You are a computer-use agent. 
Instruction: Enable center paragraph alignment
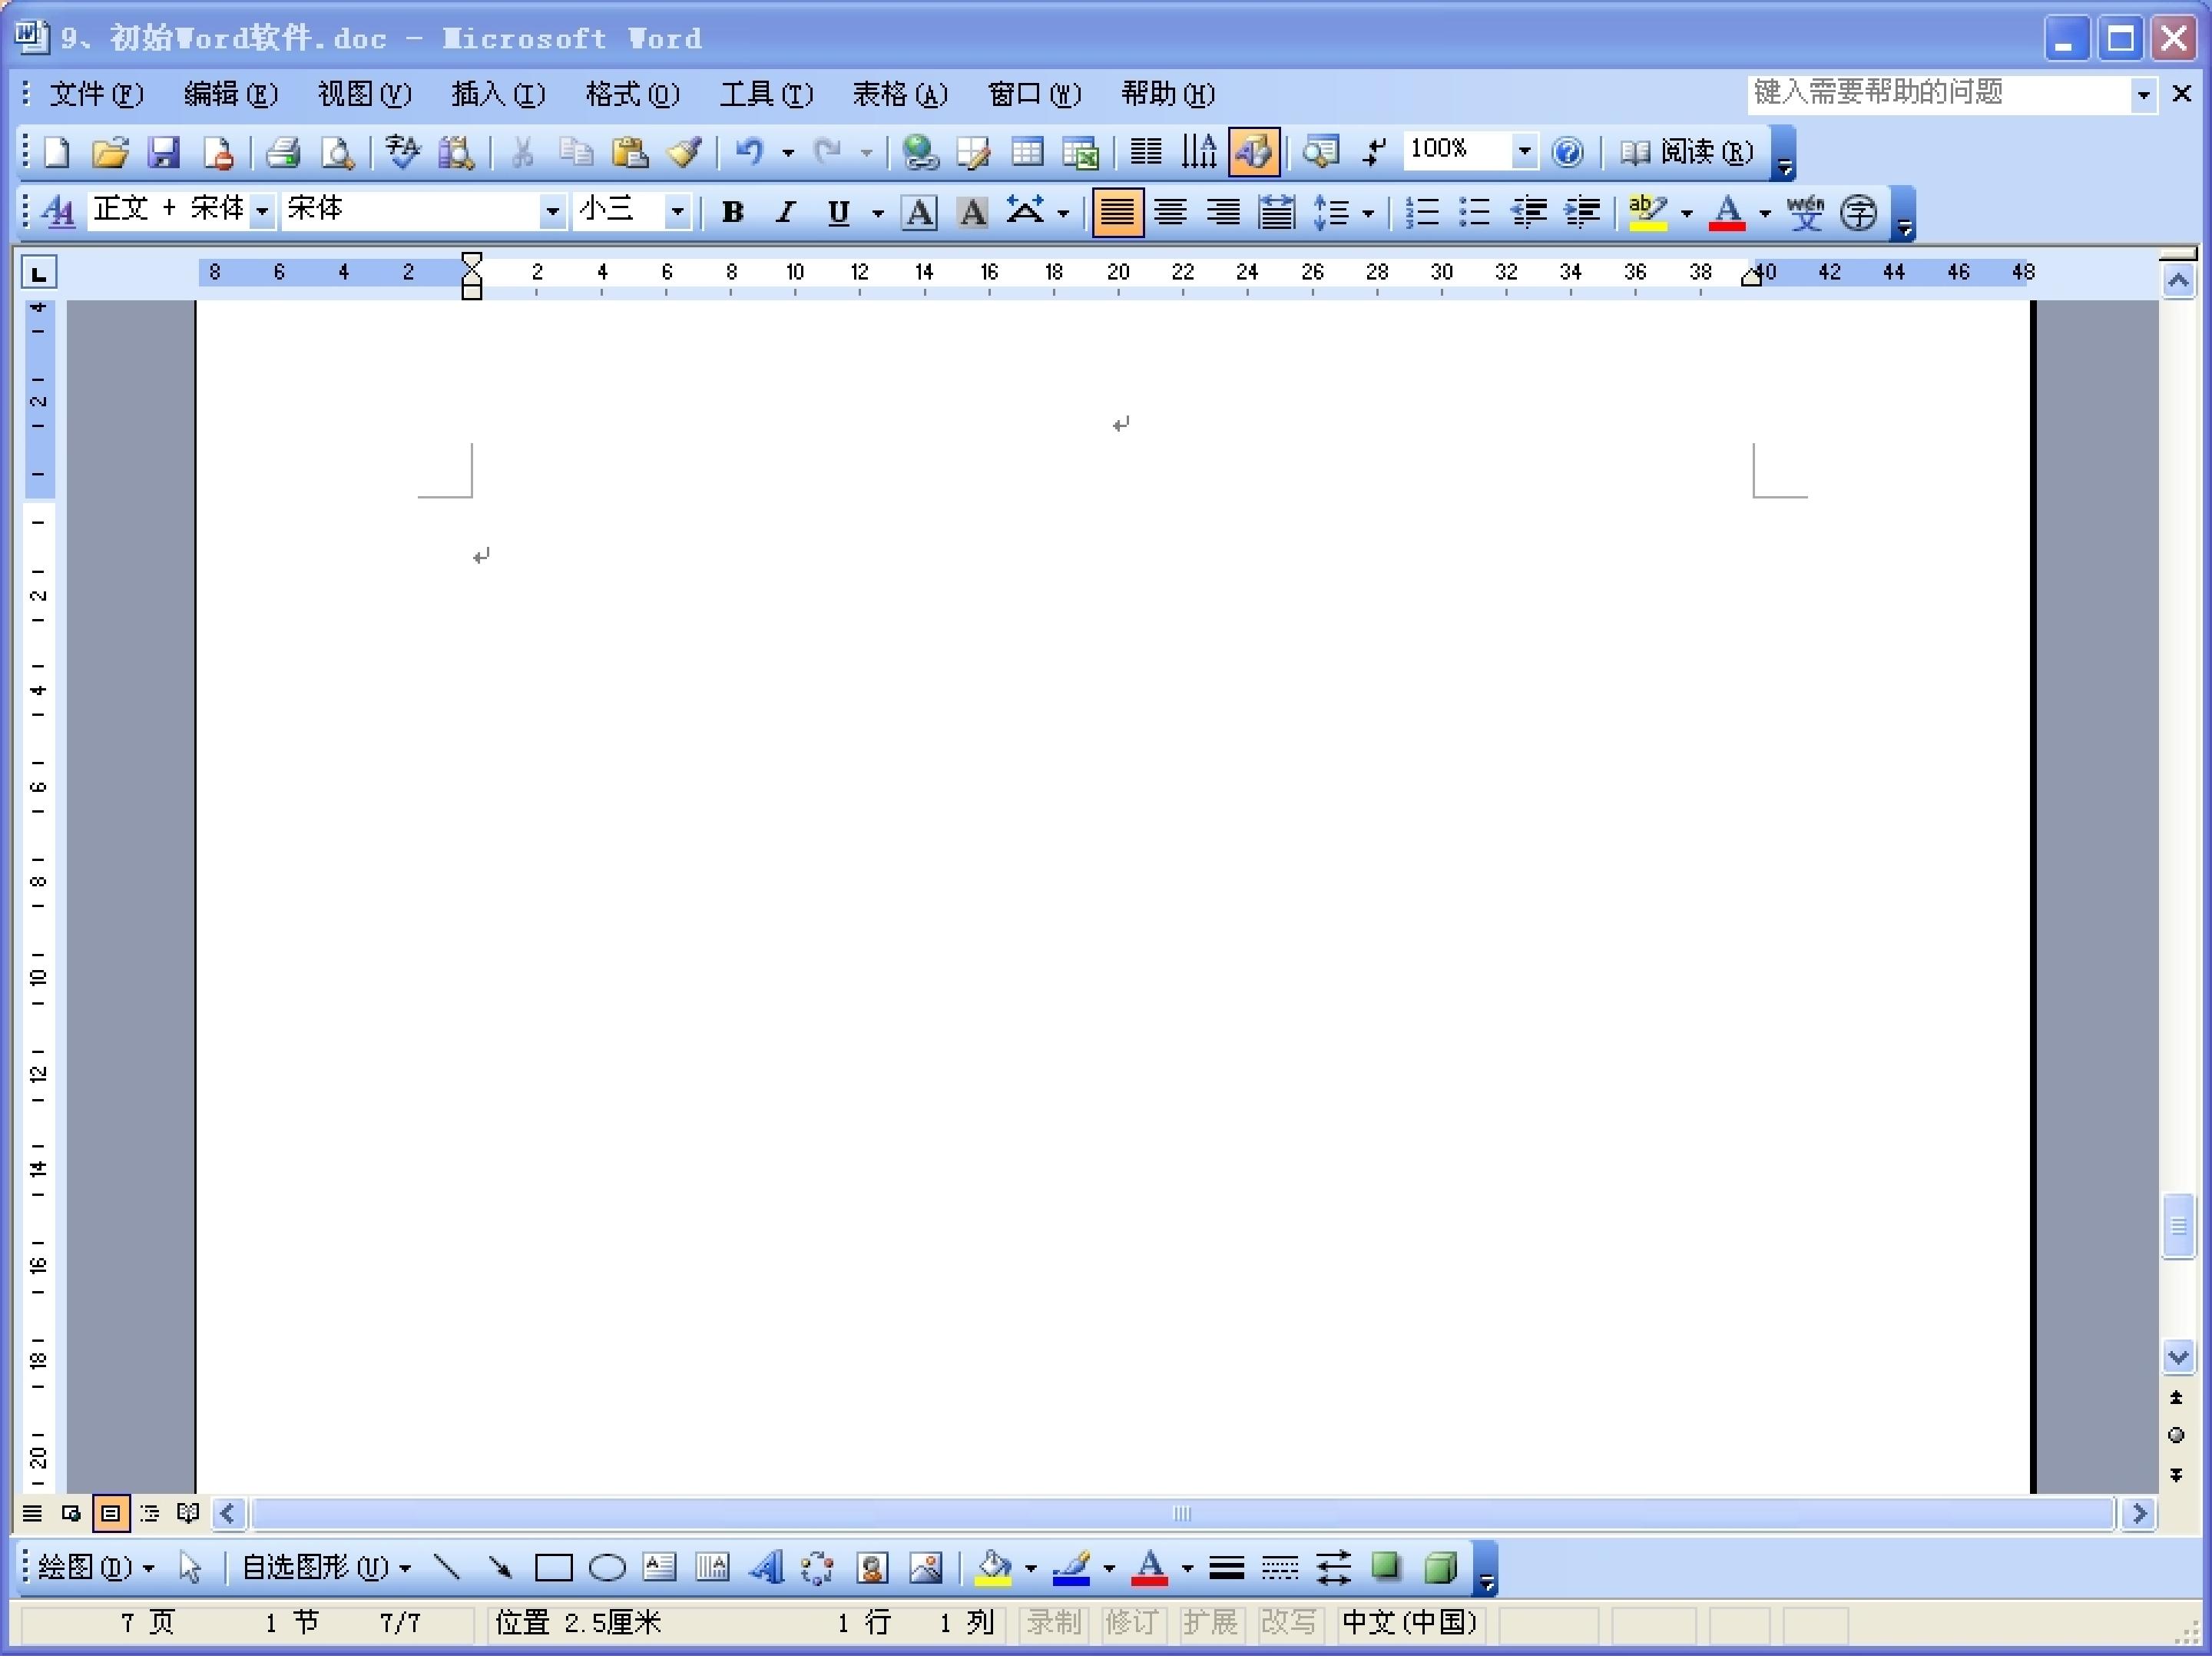click(x=1170, y=212)
